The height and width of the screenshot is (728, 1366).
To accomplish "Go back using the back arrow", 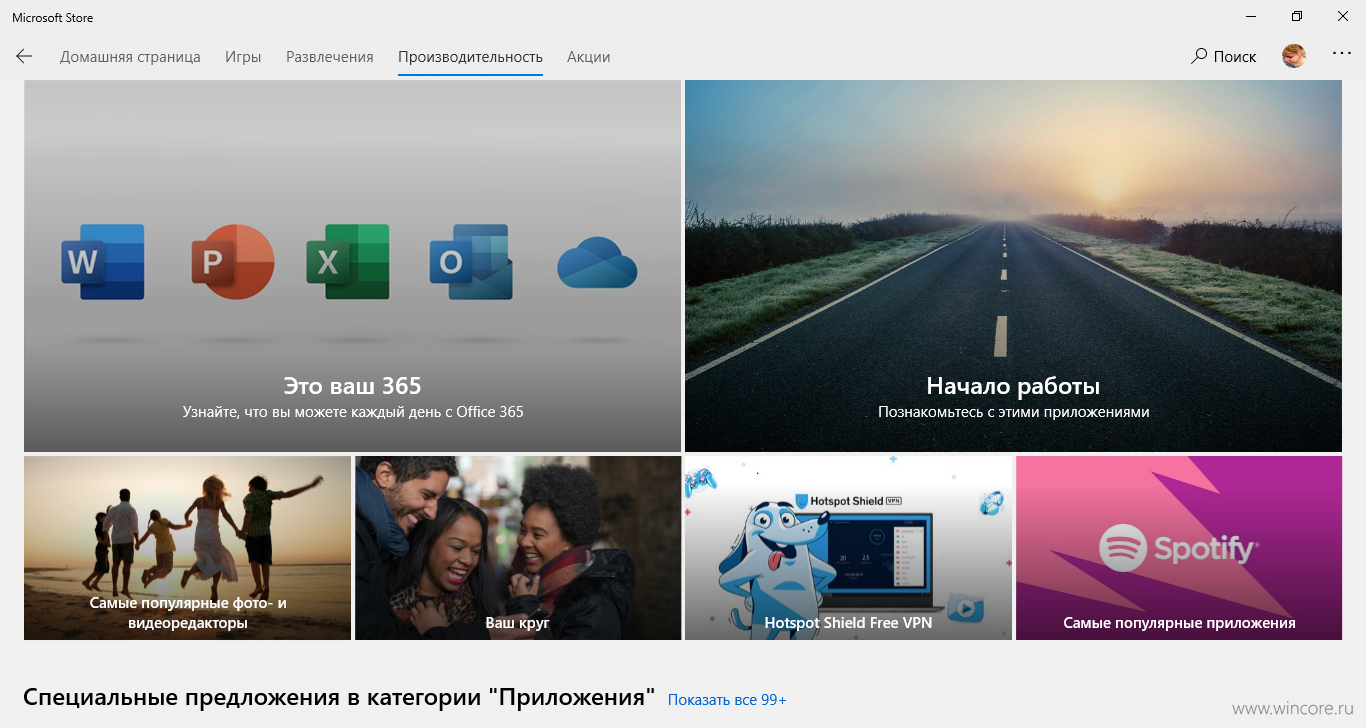I will 24,57.
